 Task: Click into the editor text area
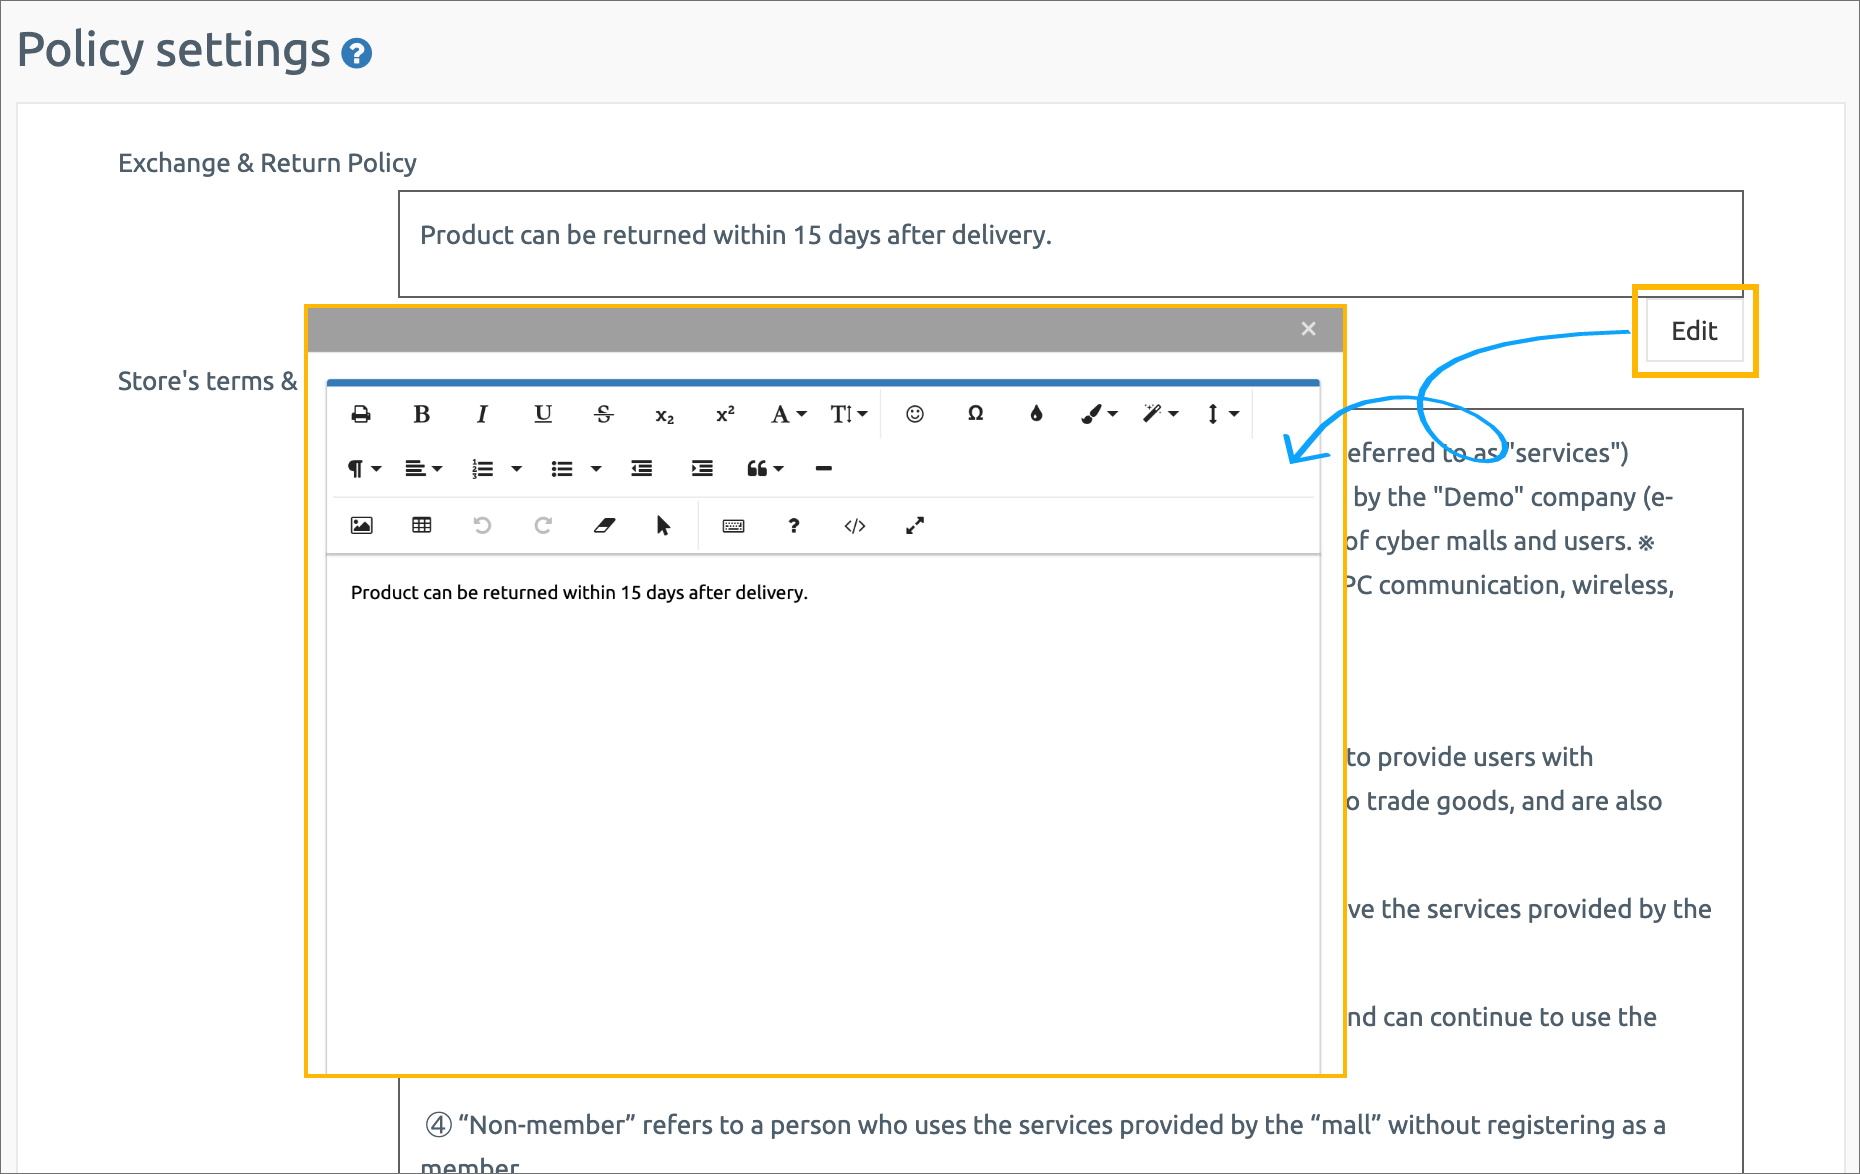tap(820, 800)
